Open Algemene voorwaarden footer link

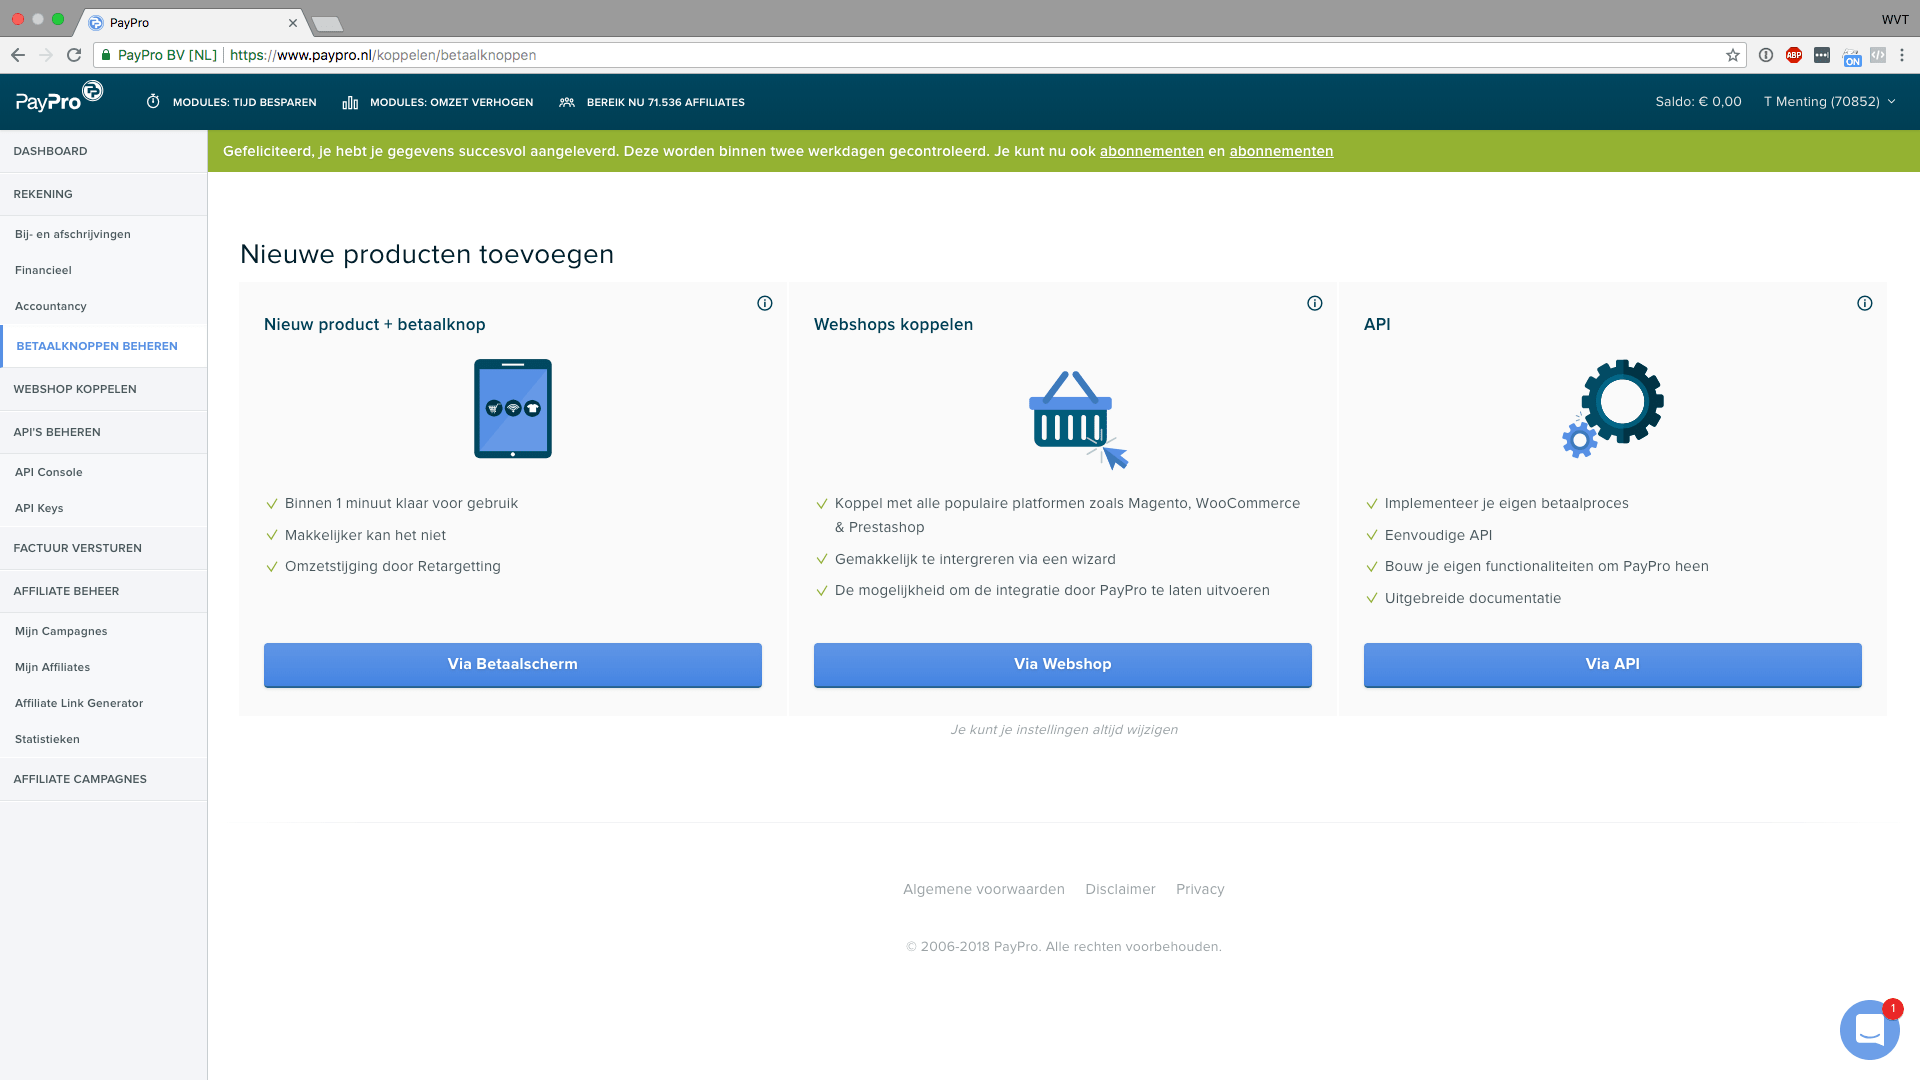tap(984, 889)
